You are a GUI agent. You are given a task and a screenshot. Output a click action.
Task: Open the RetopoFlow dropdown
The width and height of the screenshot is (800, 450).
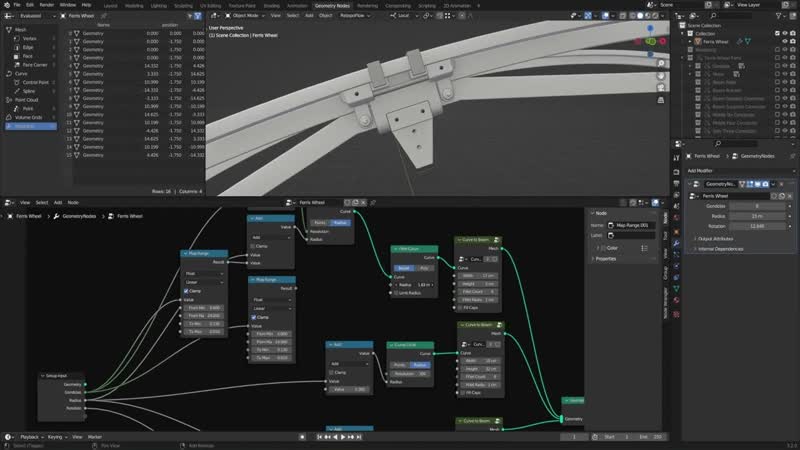[x=355, y=16]
